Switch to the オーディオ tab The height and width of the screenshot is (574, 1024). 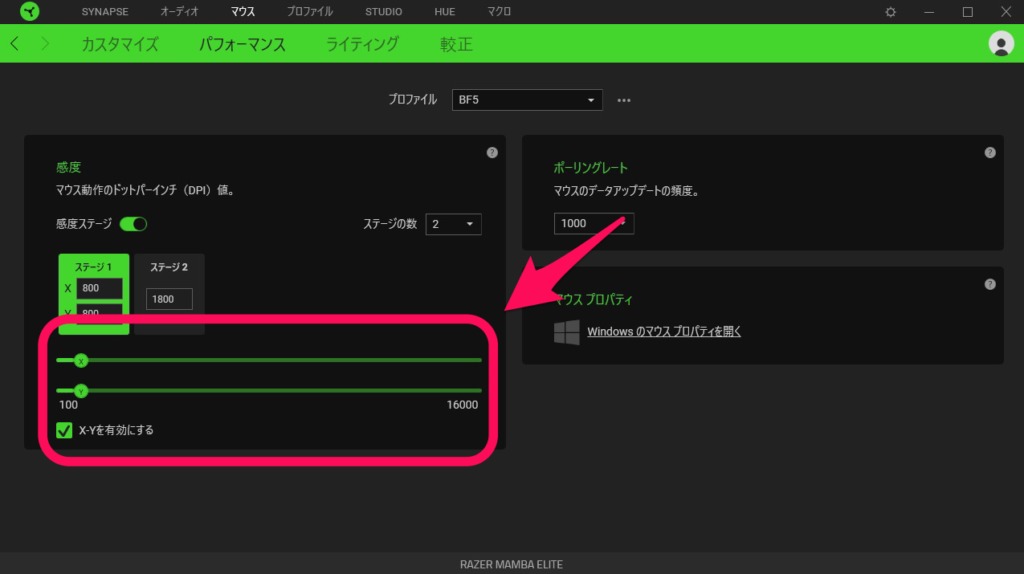(x=179, y=12)
